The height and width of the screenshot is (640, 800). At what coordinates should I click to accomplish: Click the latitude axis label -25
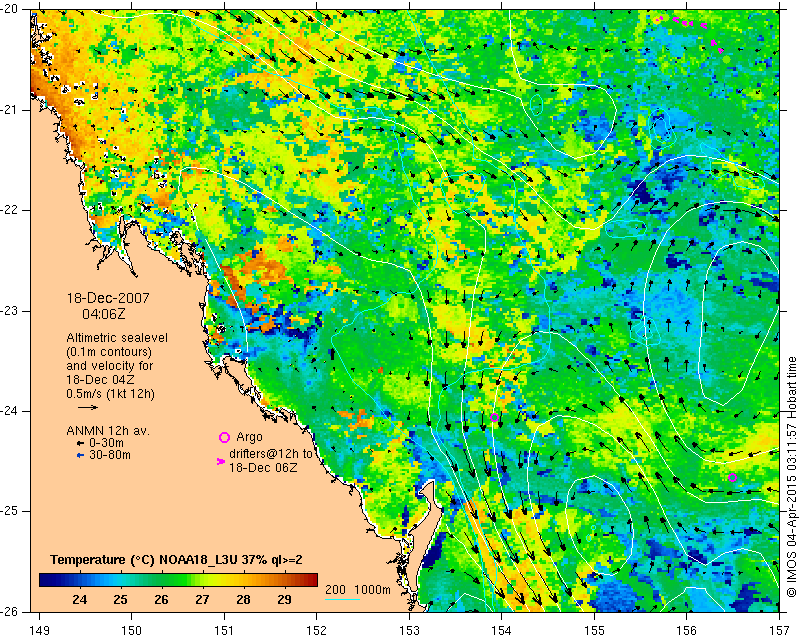point(10,511)
